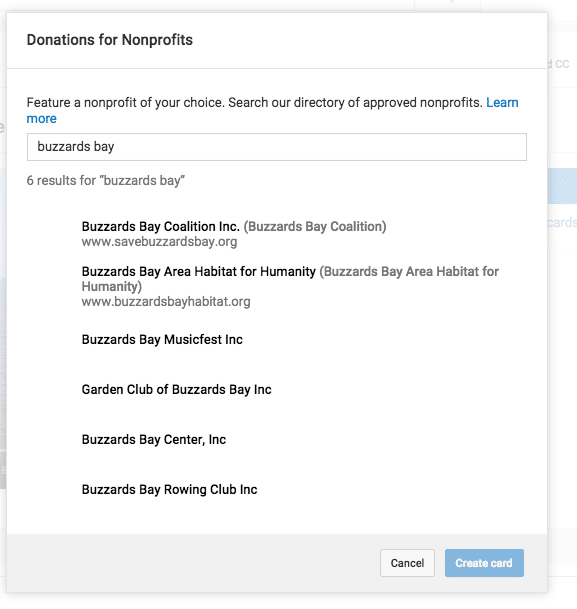Choose Buzzards Bay Musicfest Inc
Viewport: 577px width, 609px height.
[162, 340]
